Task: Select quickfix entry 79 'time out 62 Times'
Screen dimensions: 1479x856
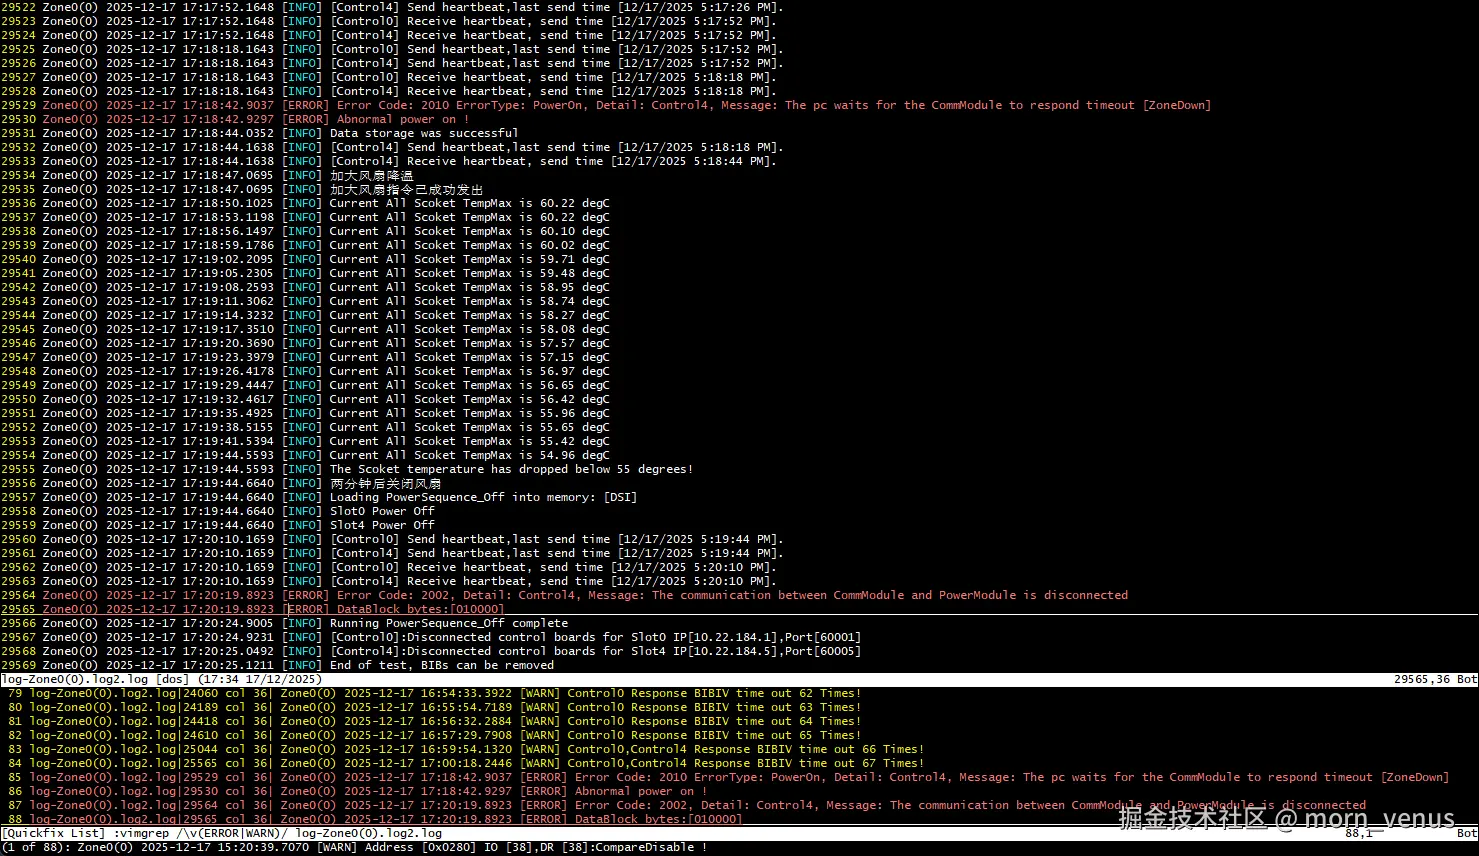Action: 434,693
